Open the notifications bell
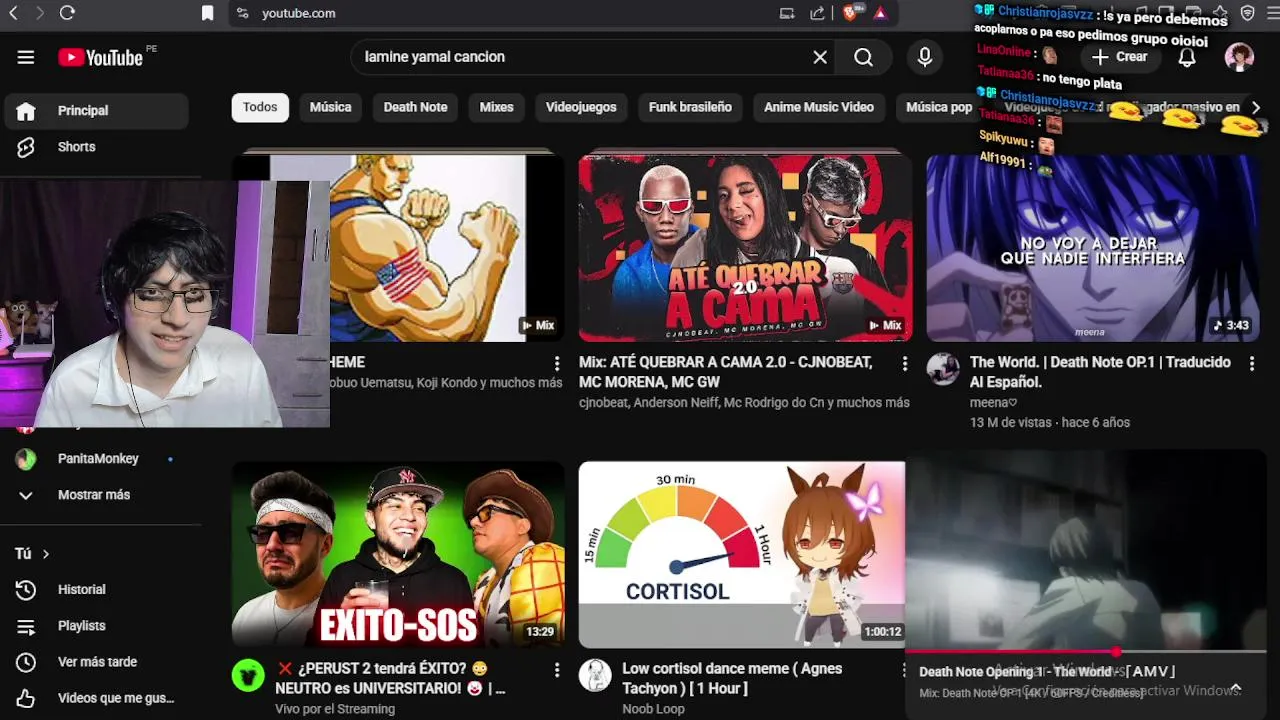 1187,57
